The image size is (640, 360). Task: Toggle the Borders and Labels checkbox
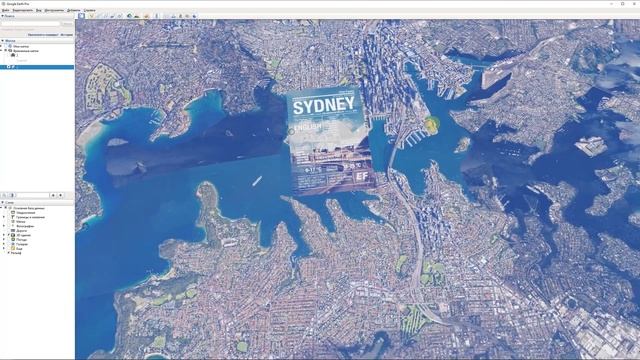tap(9, 217)
